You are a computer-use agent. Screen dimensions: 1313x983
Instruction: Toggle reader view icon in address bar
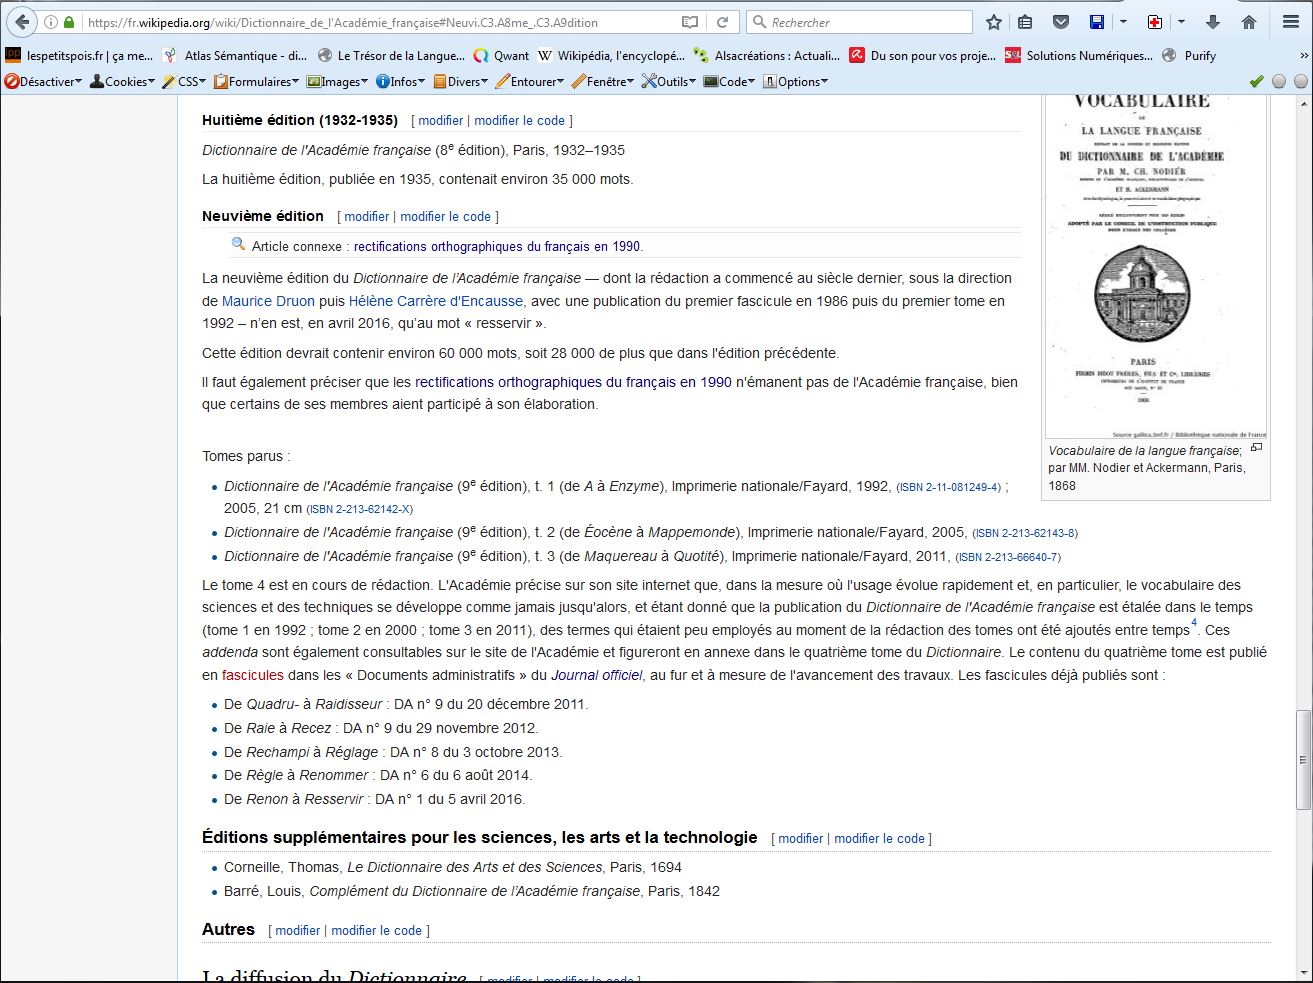tap(690, 22)
